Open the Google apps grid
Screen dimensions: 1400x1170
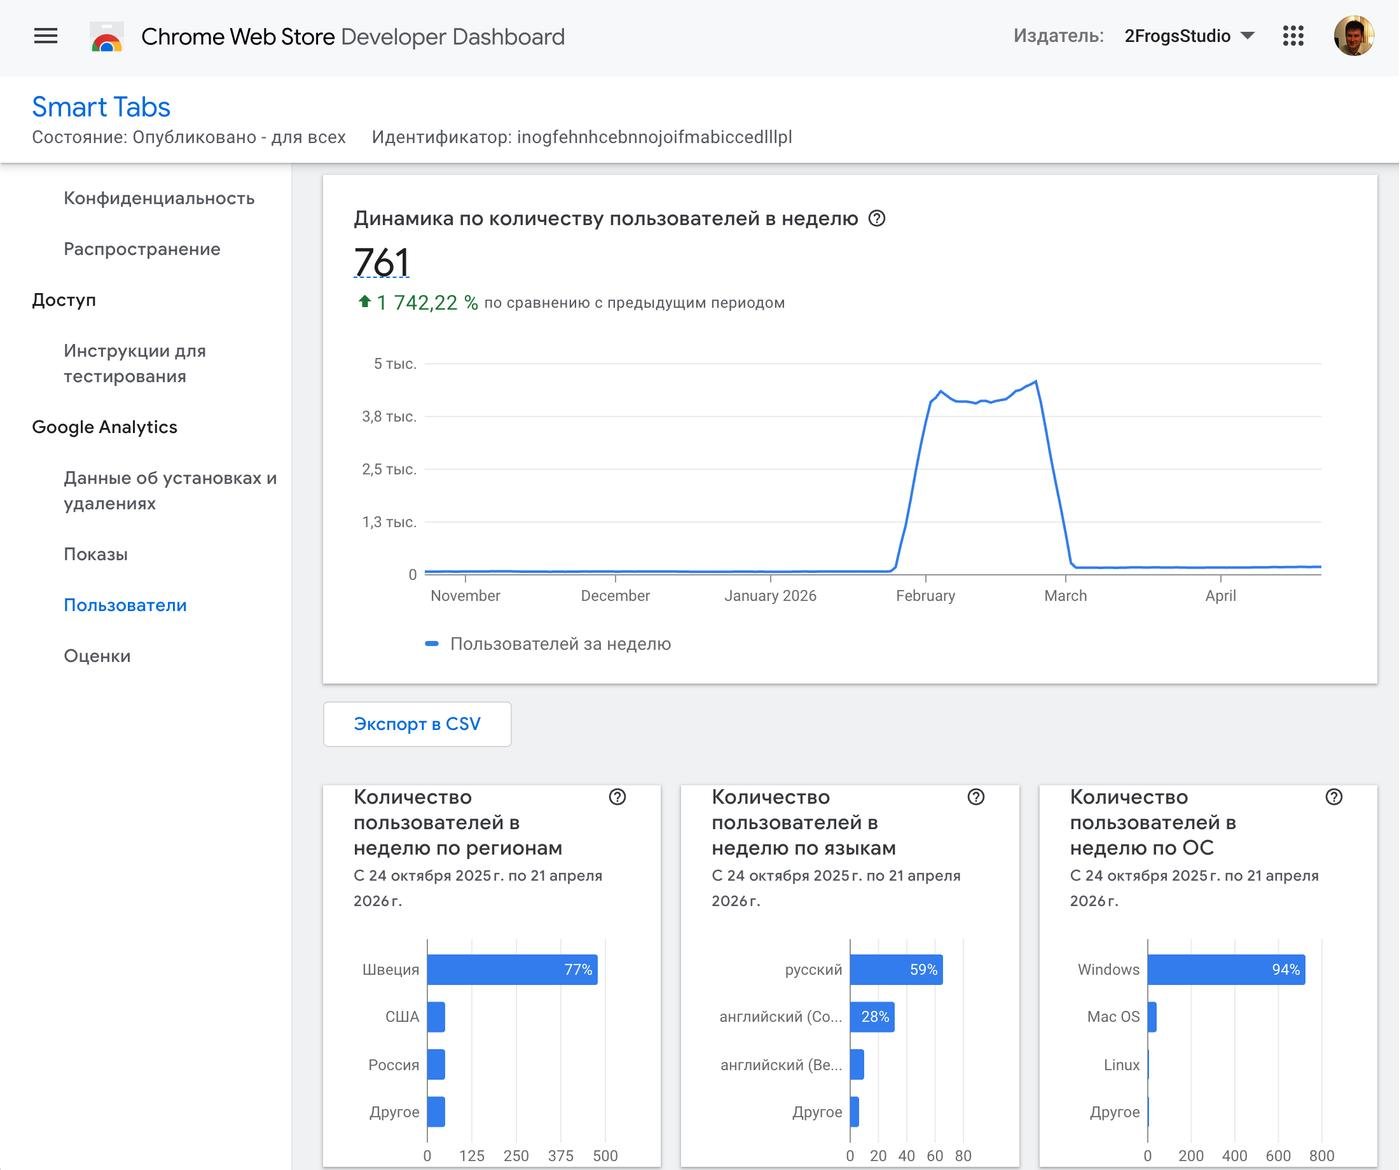tap(1293, 36)
